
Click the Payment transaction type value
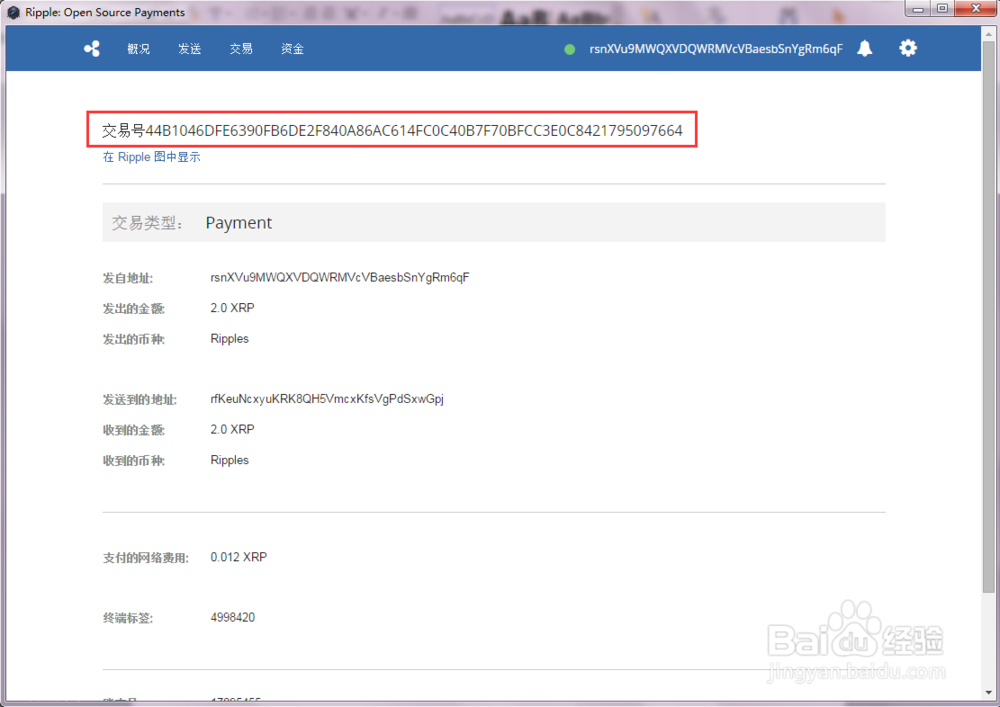[239, 222]
